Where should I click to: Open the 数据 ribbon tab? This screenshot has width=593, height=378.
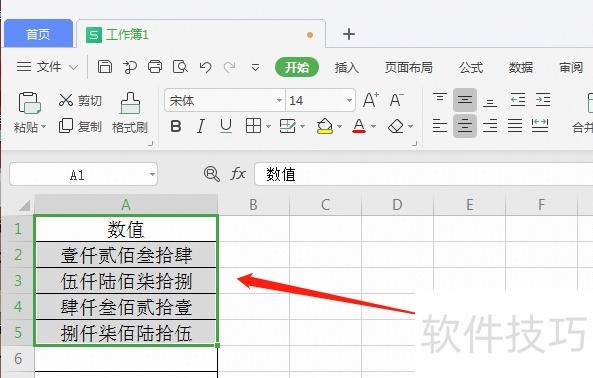521,68
